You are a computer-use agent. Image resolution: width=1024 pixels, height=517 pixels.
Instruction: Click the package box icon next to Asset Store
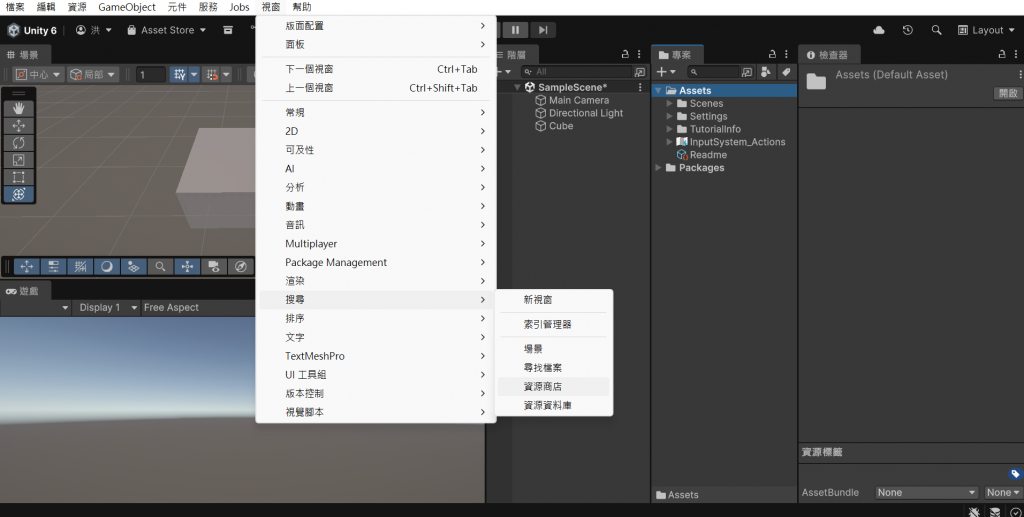(228, 30)
